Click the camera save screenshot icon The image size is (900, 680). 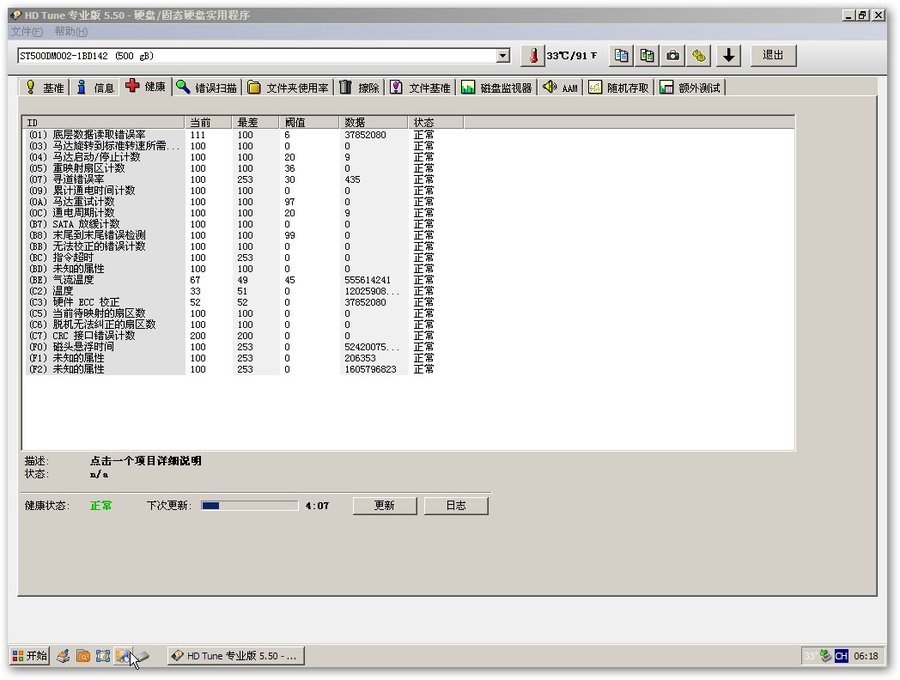(x=673, y=56)
